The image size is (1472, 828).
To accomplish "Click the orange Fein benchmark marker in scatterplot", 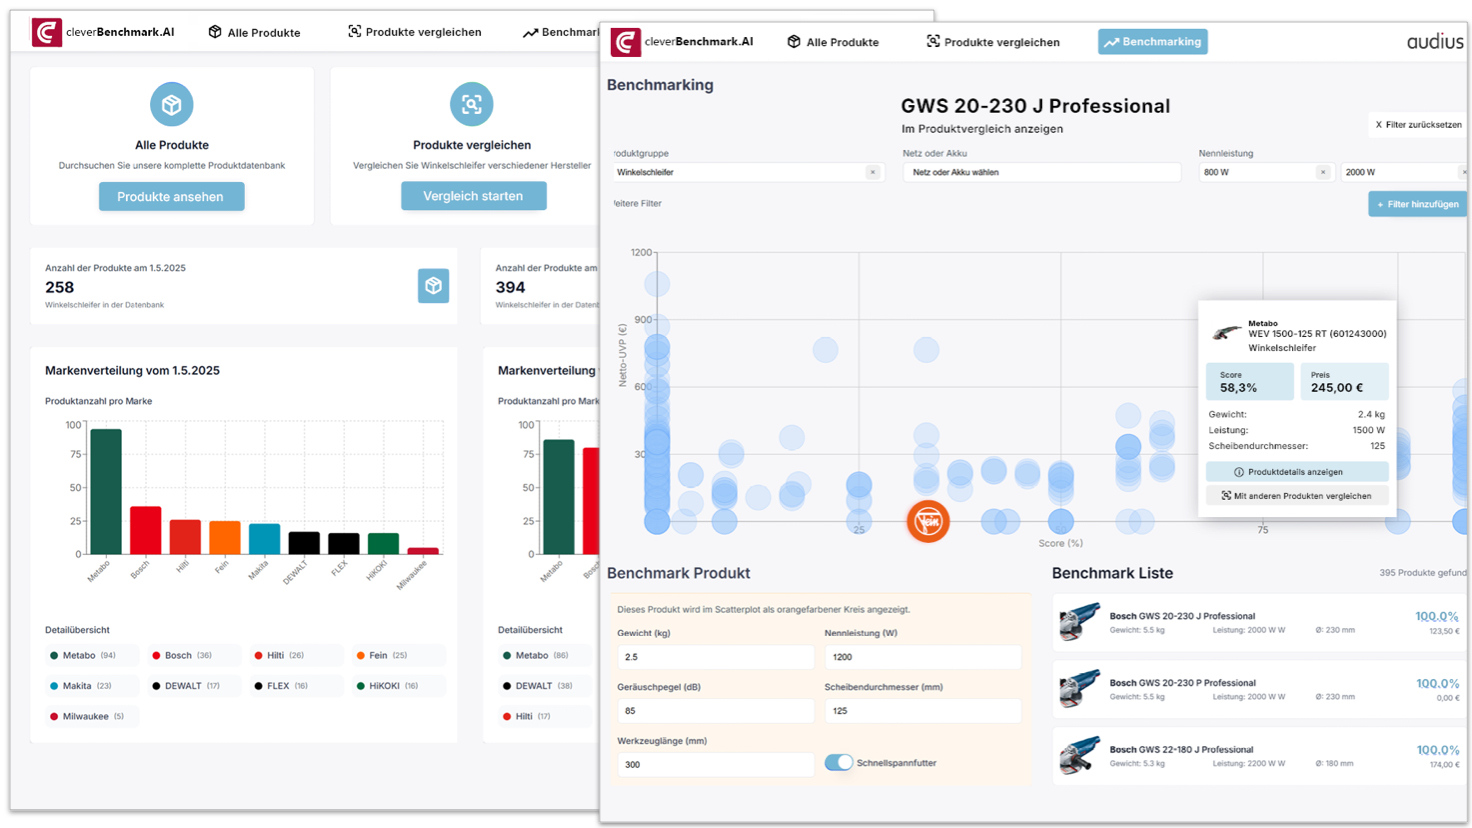I will tap(927, 521).
